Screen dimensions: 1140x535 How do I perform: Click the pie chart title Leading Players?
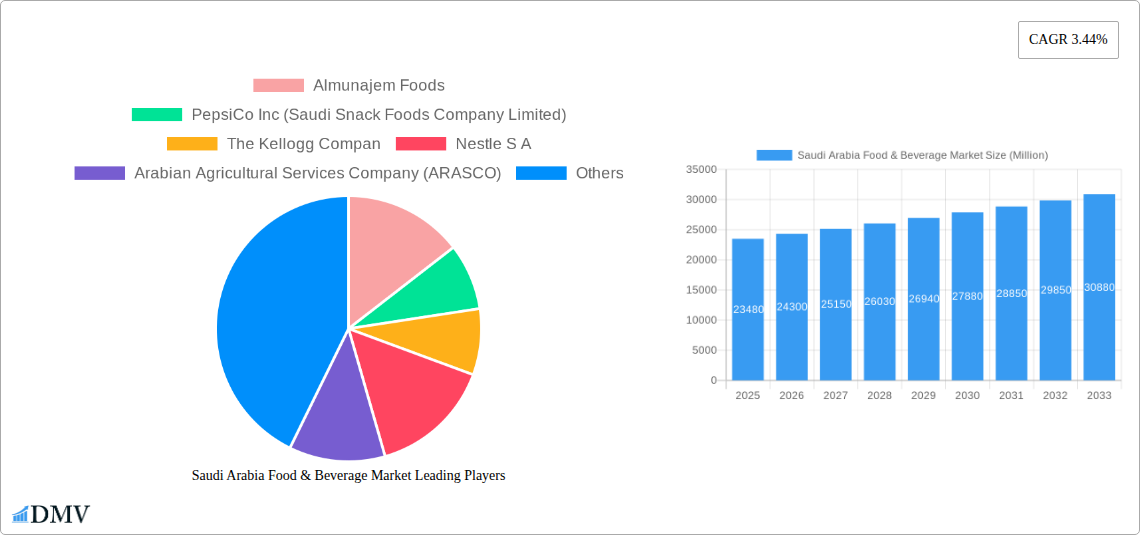[348, 475]
